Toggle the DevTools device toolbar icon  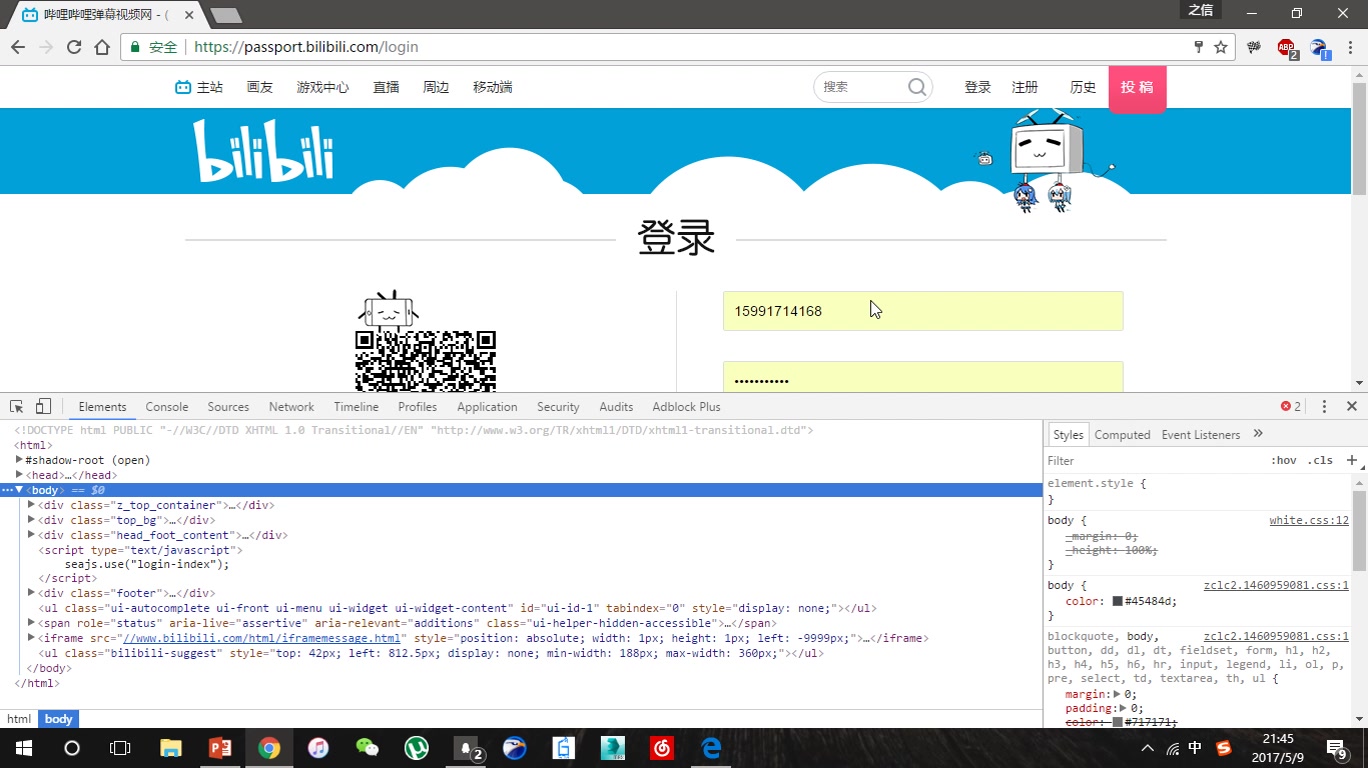coord(43,406)
